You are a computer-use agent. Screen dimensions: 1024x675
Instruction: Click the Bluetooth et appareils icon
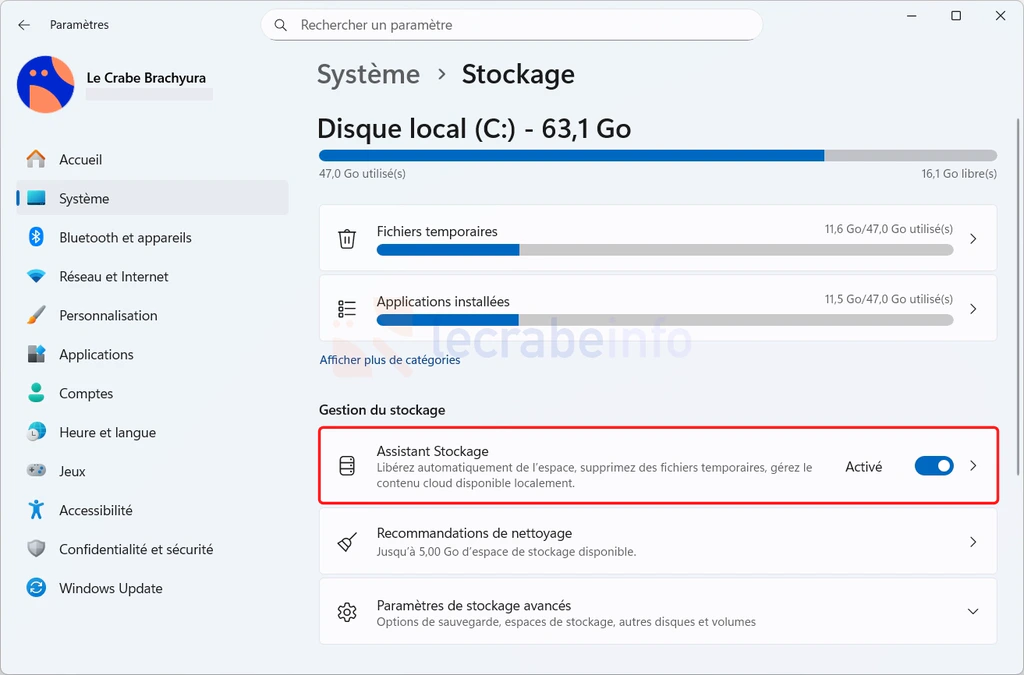37,237
